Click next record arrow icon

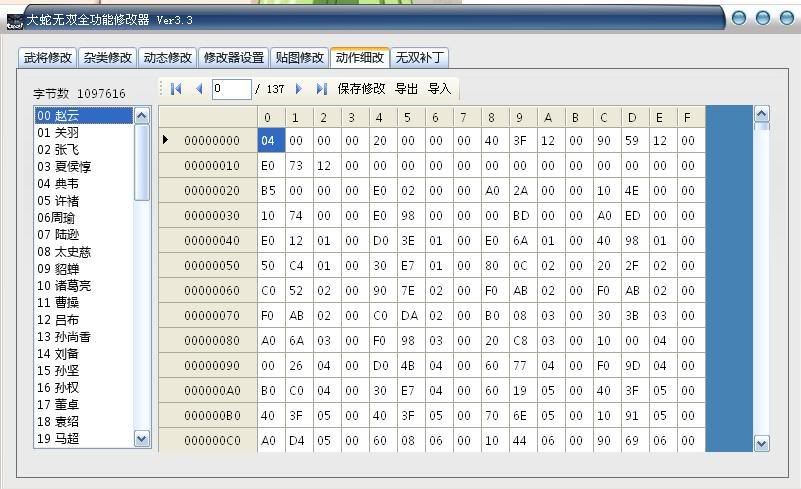coord(299,89)
